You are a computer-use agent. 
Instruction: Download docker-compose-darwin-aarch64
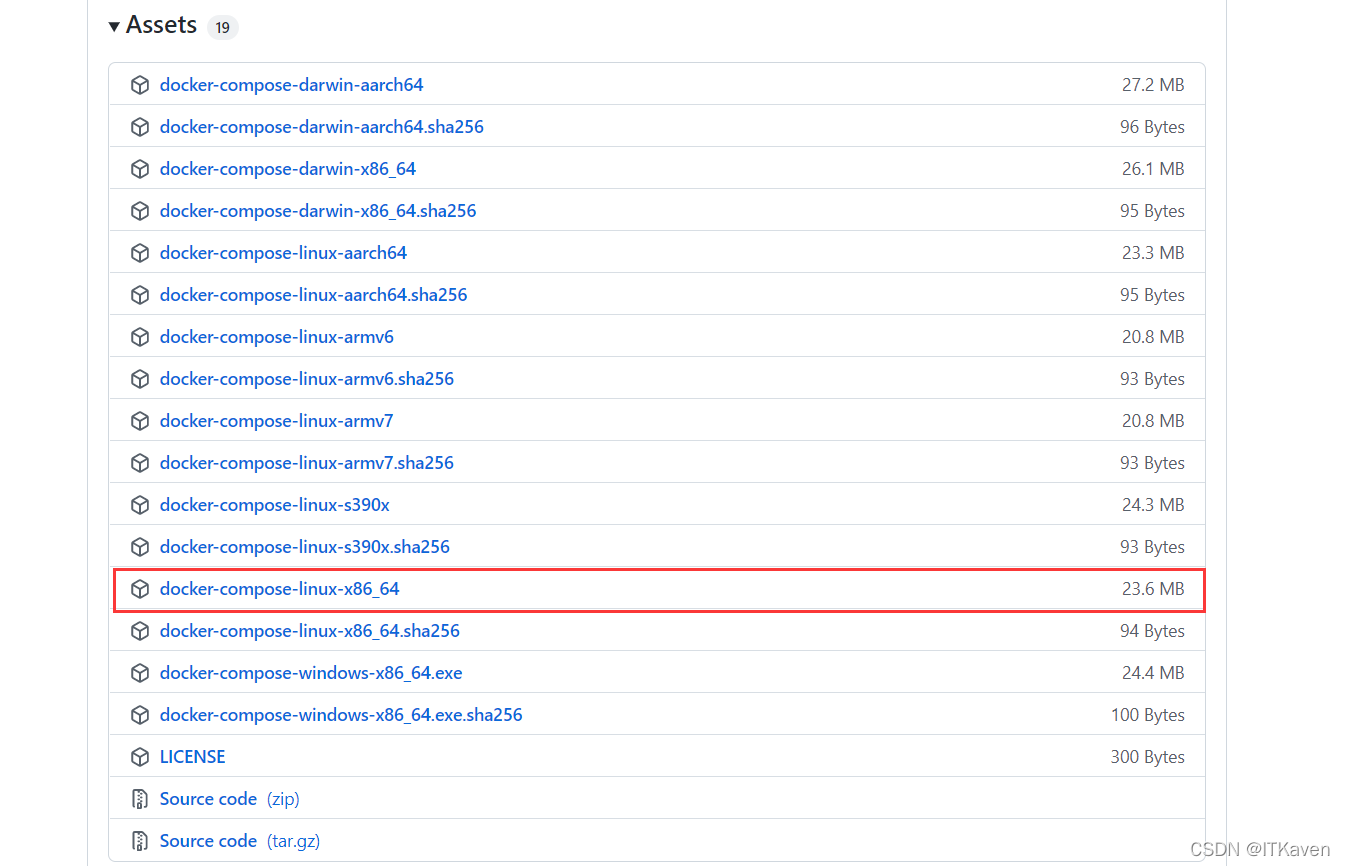click(291, 85)
